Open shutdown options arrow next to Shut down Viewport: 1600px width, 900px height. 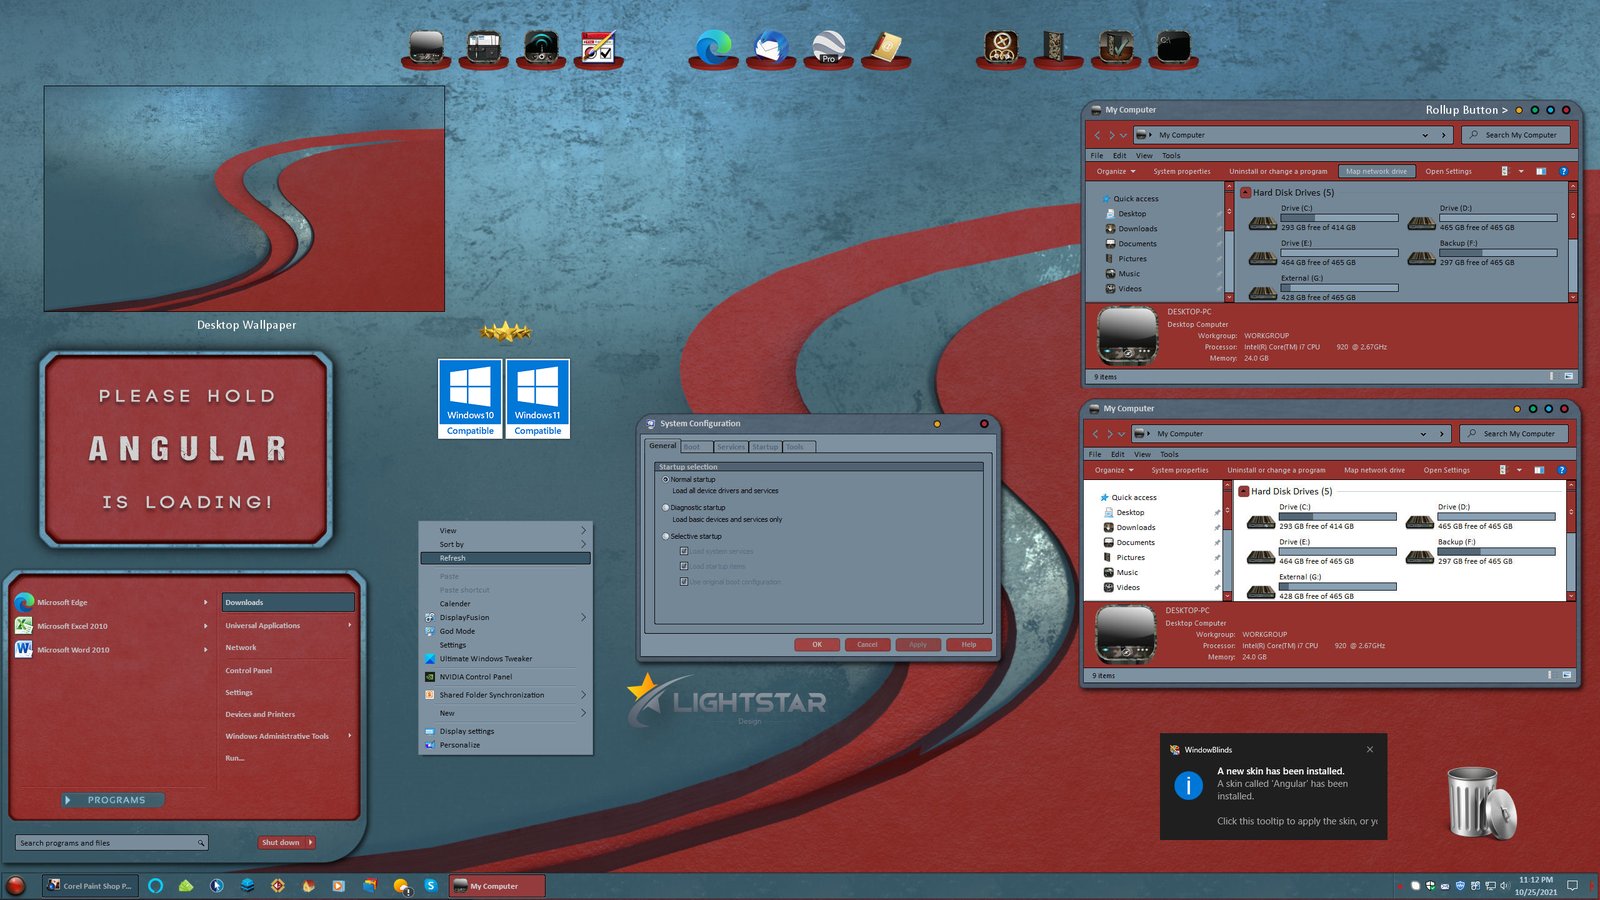[x=310, y=842]
